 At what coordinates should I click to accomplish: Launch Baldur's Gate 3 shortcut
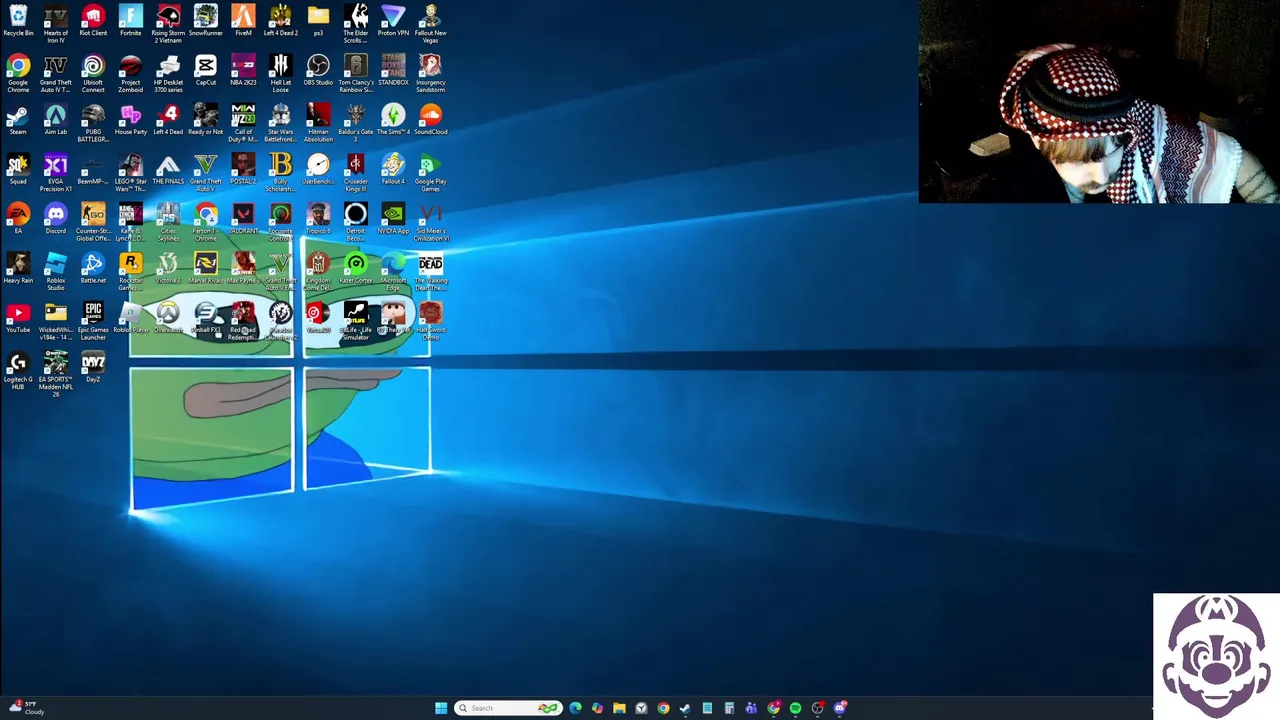(356, 123)
